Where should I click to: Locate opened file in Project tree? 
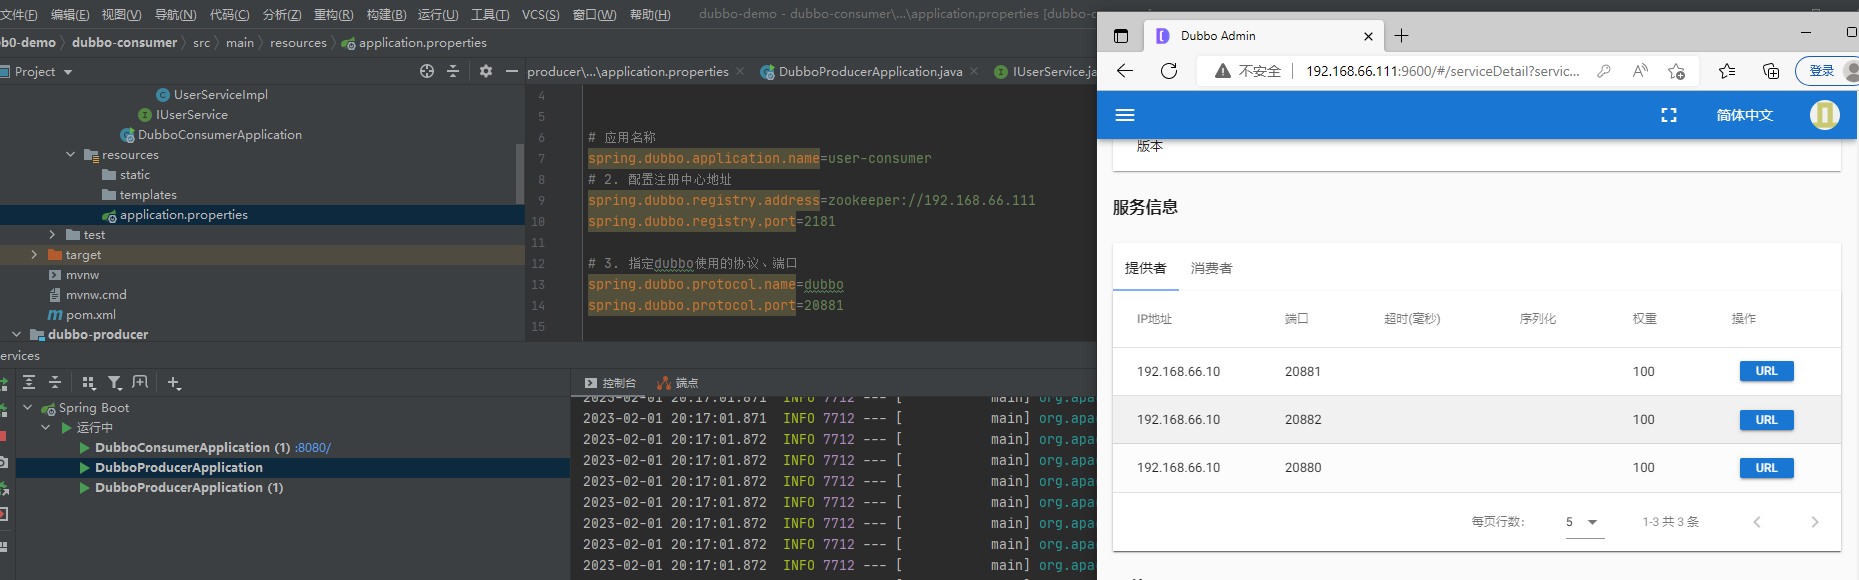427,71
